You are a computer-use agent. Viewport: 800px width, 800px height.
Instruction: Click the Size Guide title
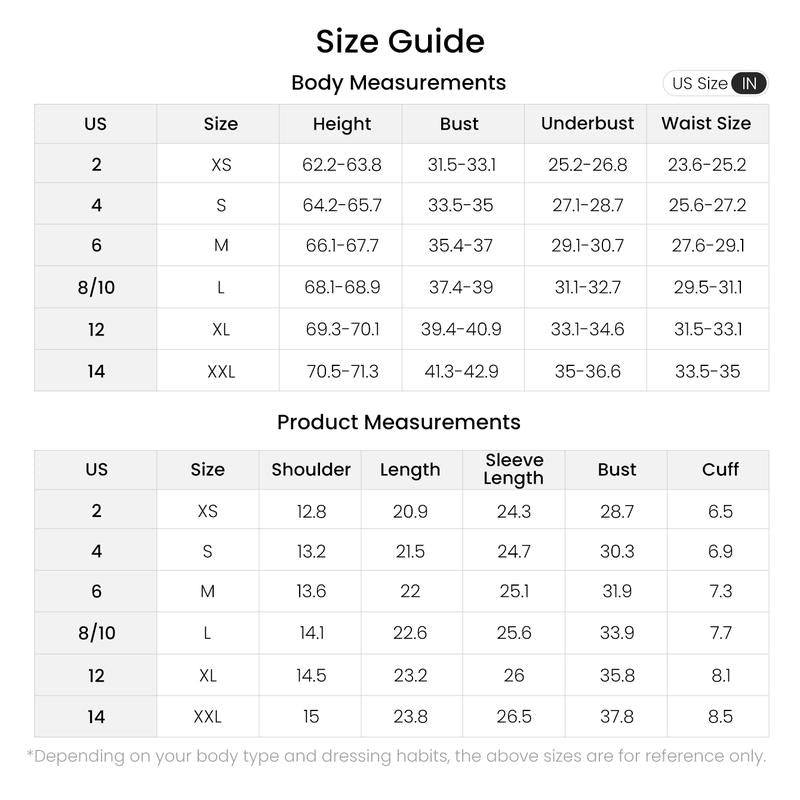400,41
